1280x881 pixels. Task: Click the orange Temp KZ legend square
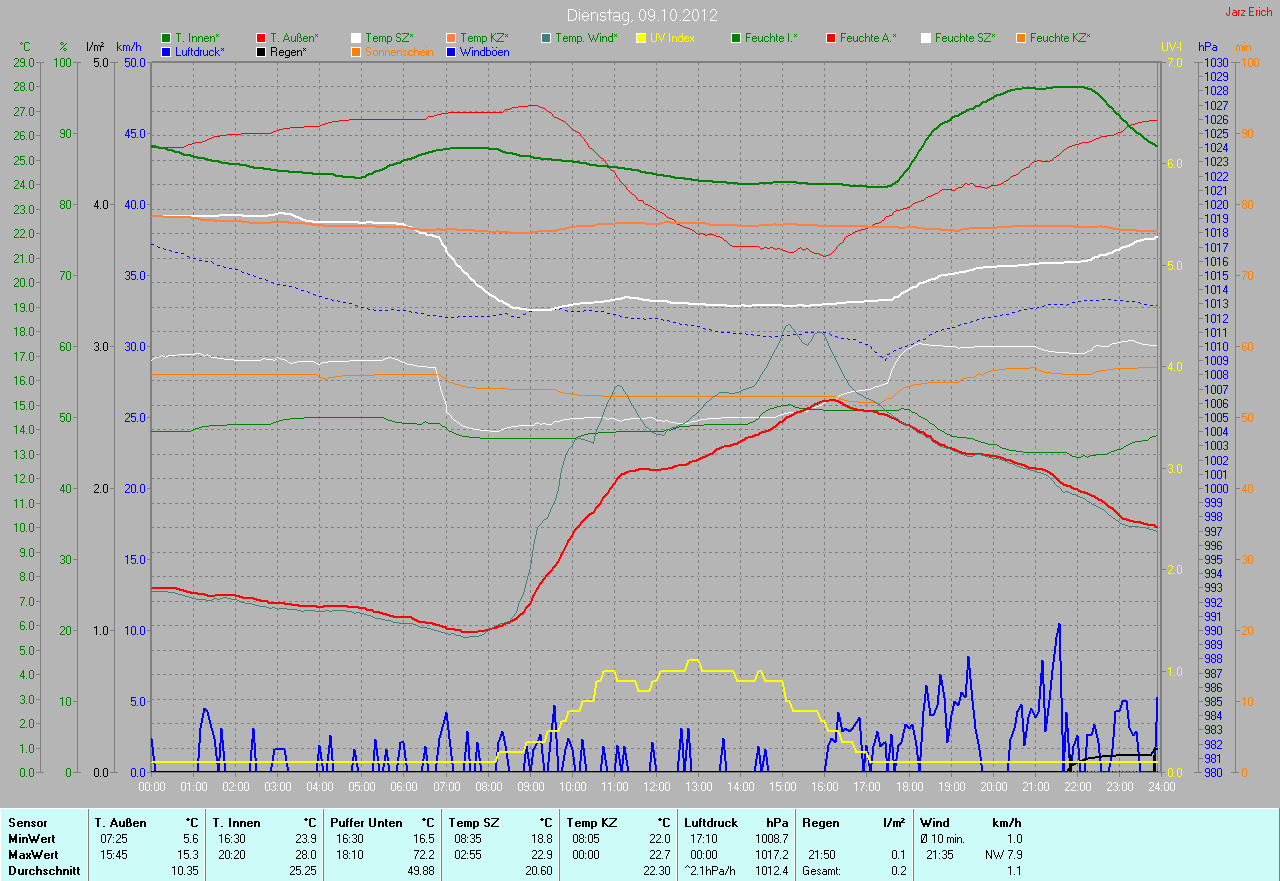tap(451, 38)
